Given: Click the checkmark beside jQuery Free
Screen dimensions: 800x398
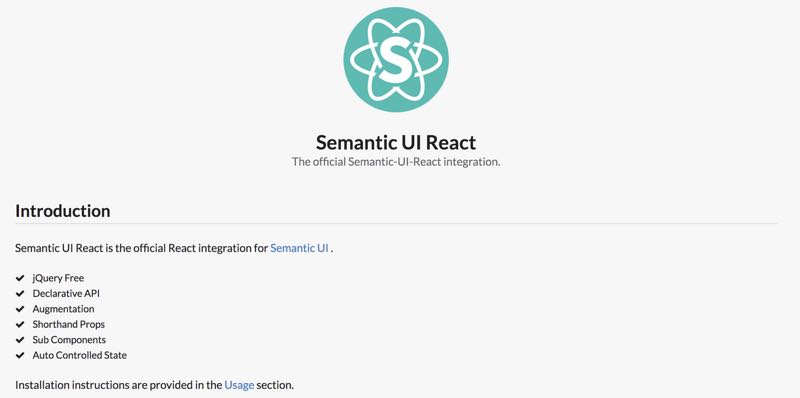Looking at the screenshot, I should pyautogui.click(x=20, y=278).
